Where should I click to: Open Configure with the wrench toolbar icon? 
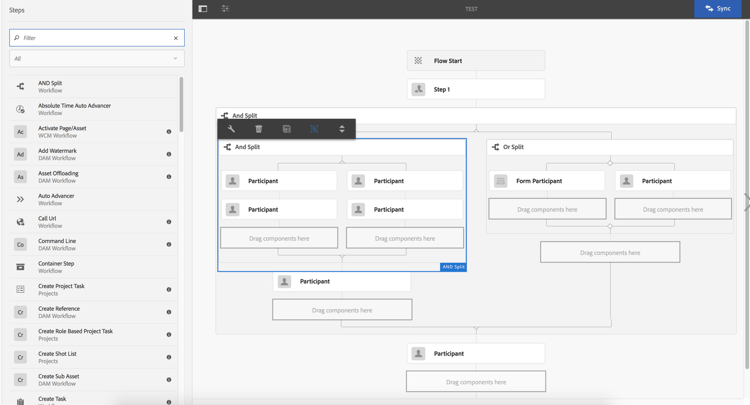tap(231, 129)
